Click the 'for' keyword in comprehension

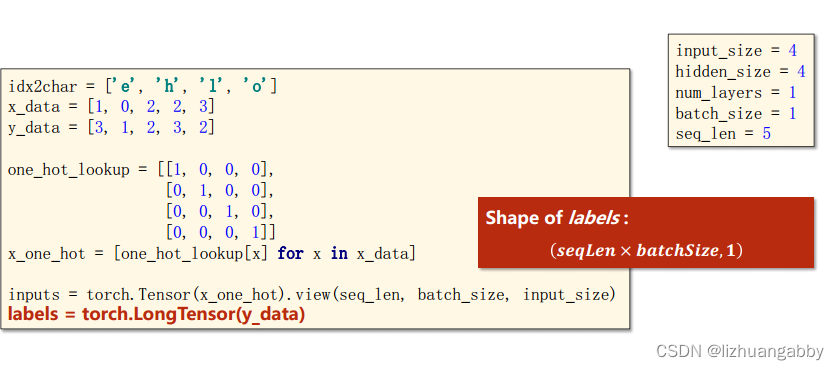pos(290,253)
